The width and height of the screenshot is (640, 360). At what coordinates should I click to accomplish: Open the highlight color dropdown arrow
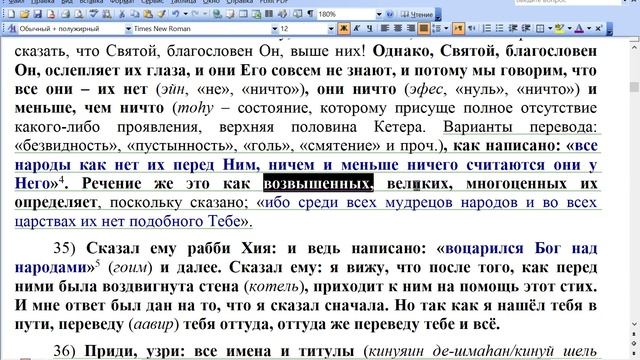[569, 28]
